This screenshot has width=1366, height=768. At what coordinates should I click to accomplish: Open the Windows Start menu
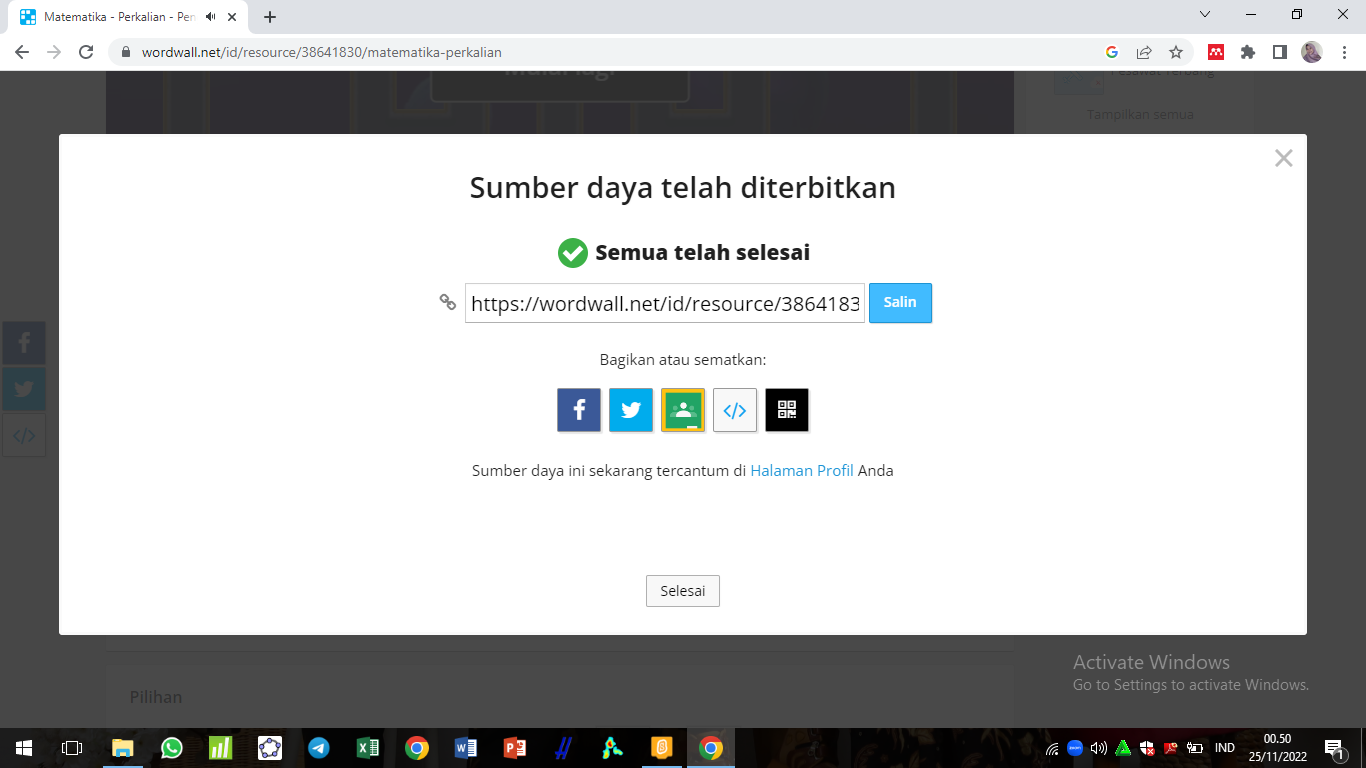tap(24, 748)
